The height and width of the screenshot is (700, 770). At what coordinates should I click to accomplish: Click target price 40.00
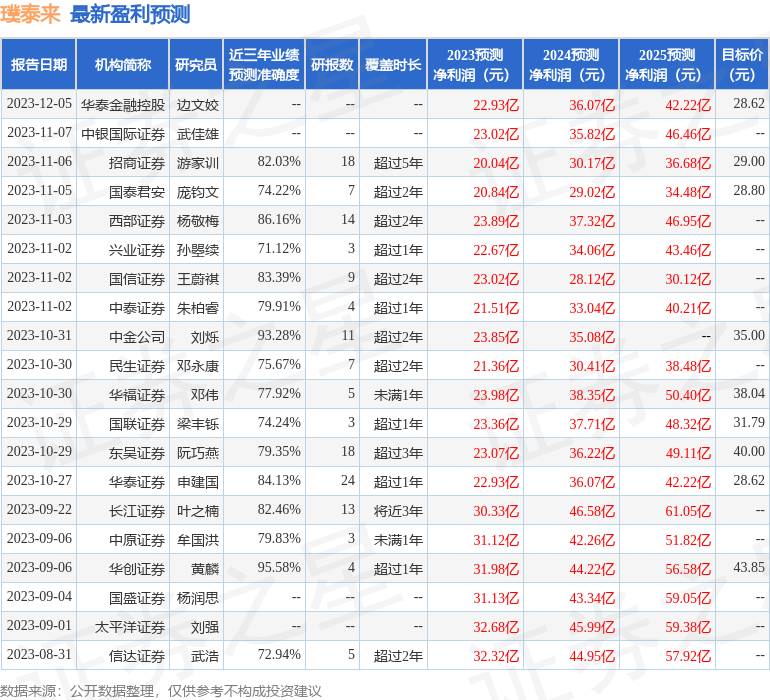click(x=749, y=451)
